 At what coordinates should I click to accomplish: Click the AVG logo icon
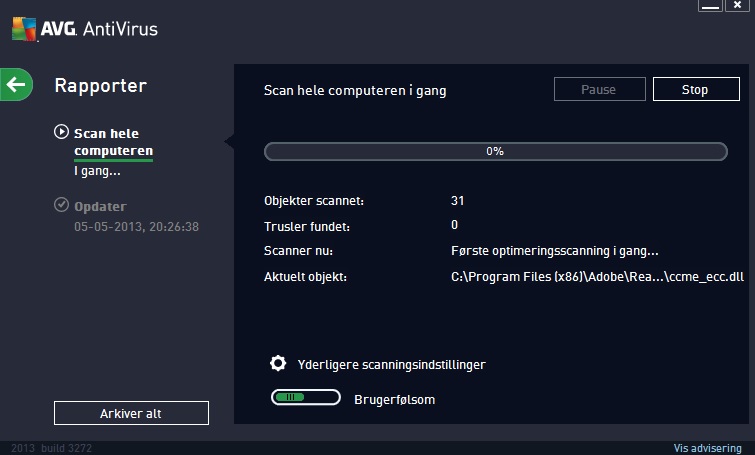[x=24, y=29]
